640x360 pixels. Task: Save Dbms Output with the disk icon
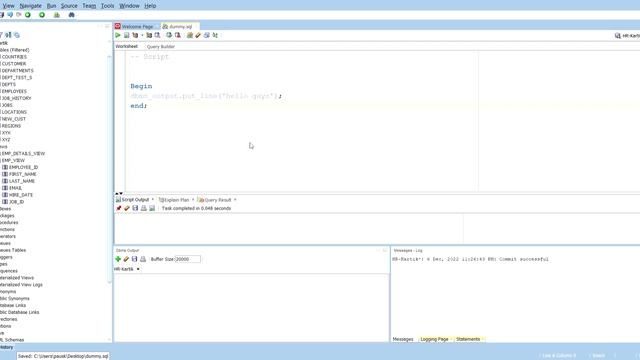[x=134, y=259]
